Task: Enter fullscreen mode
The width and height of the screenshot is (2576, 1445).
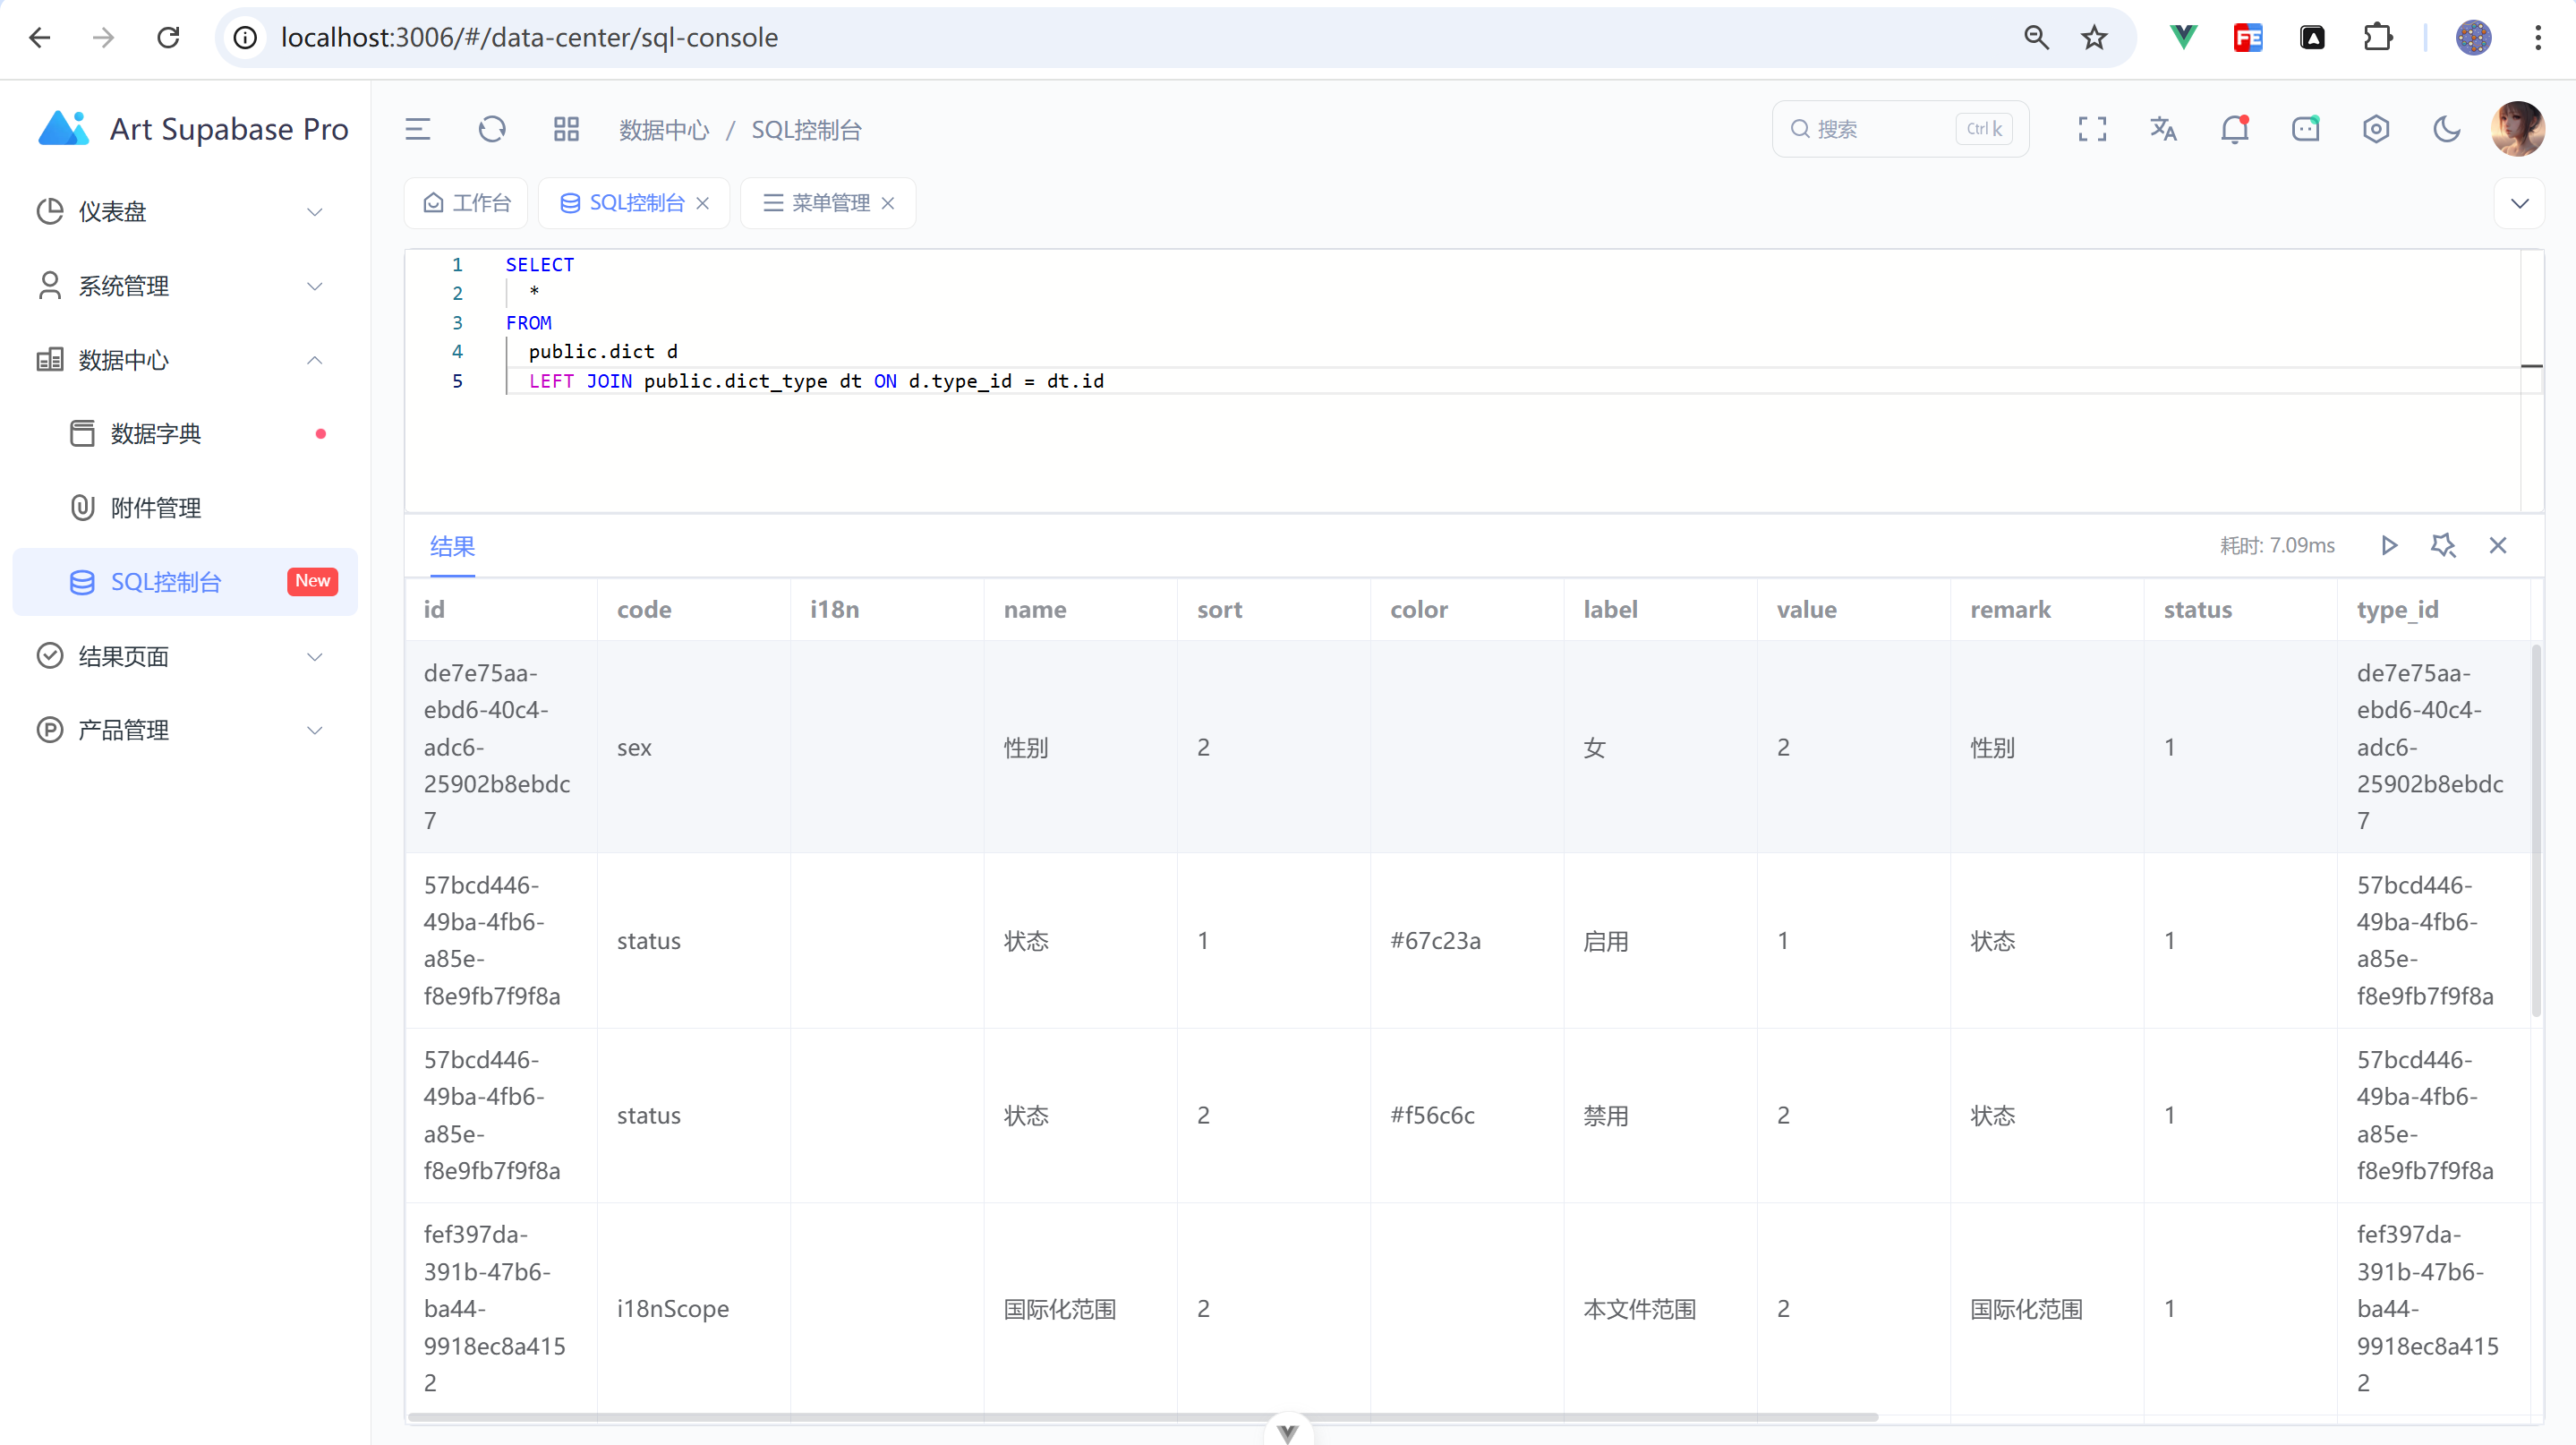Action: [x=2092, y=129]
